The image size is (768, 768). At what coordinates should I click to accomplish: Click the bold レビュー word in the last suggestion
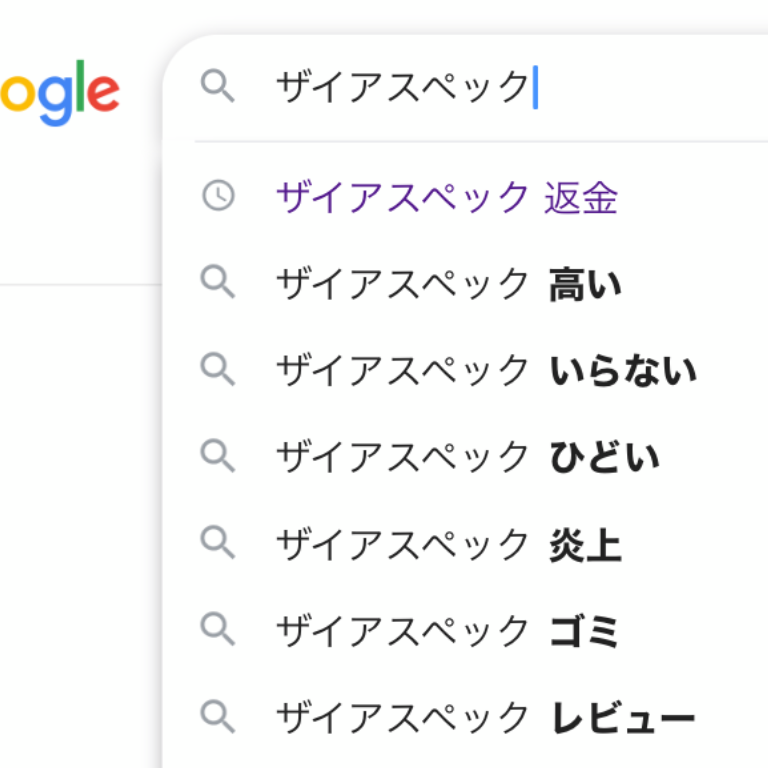pos(623,718)
